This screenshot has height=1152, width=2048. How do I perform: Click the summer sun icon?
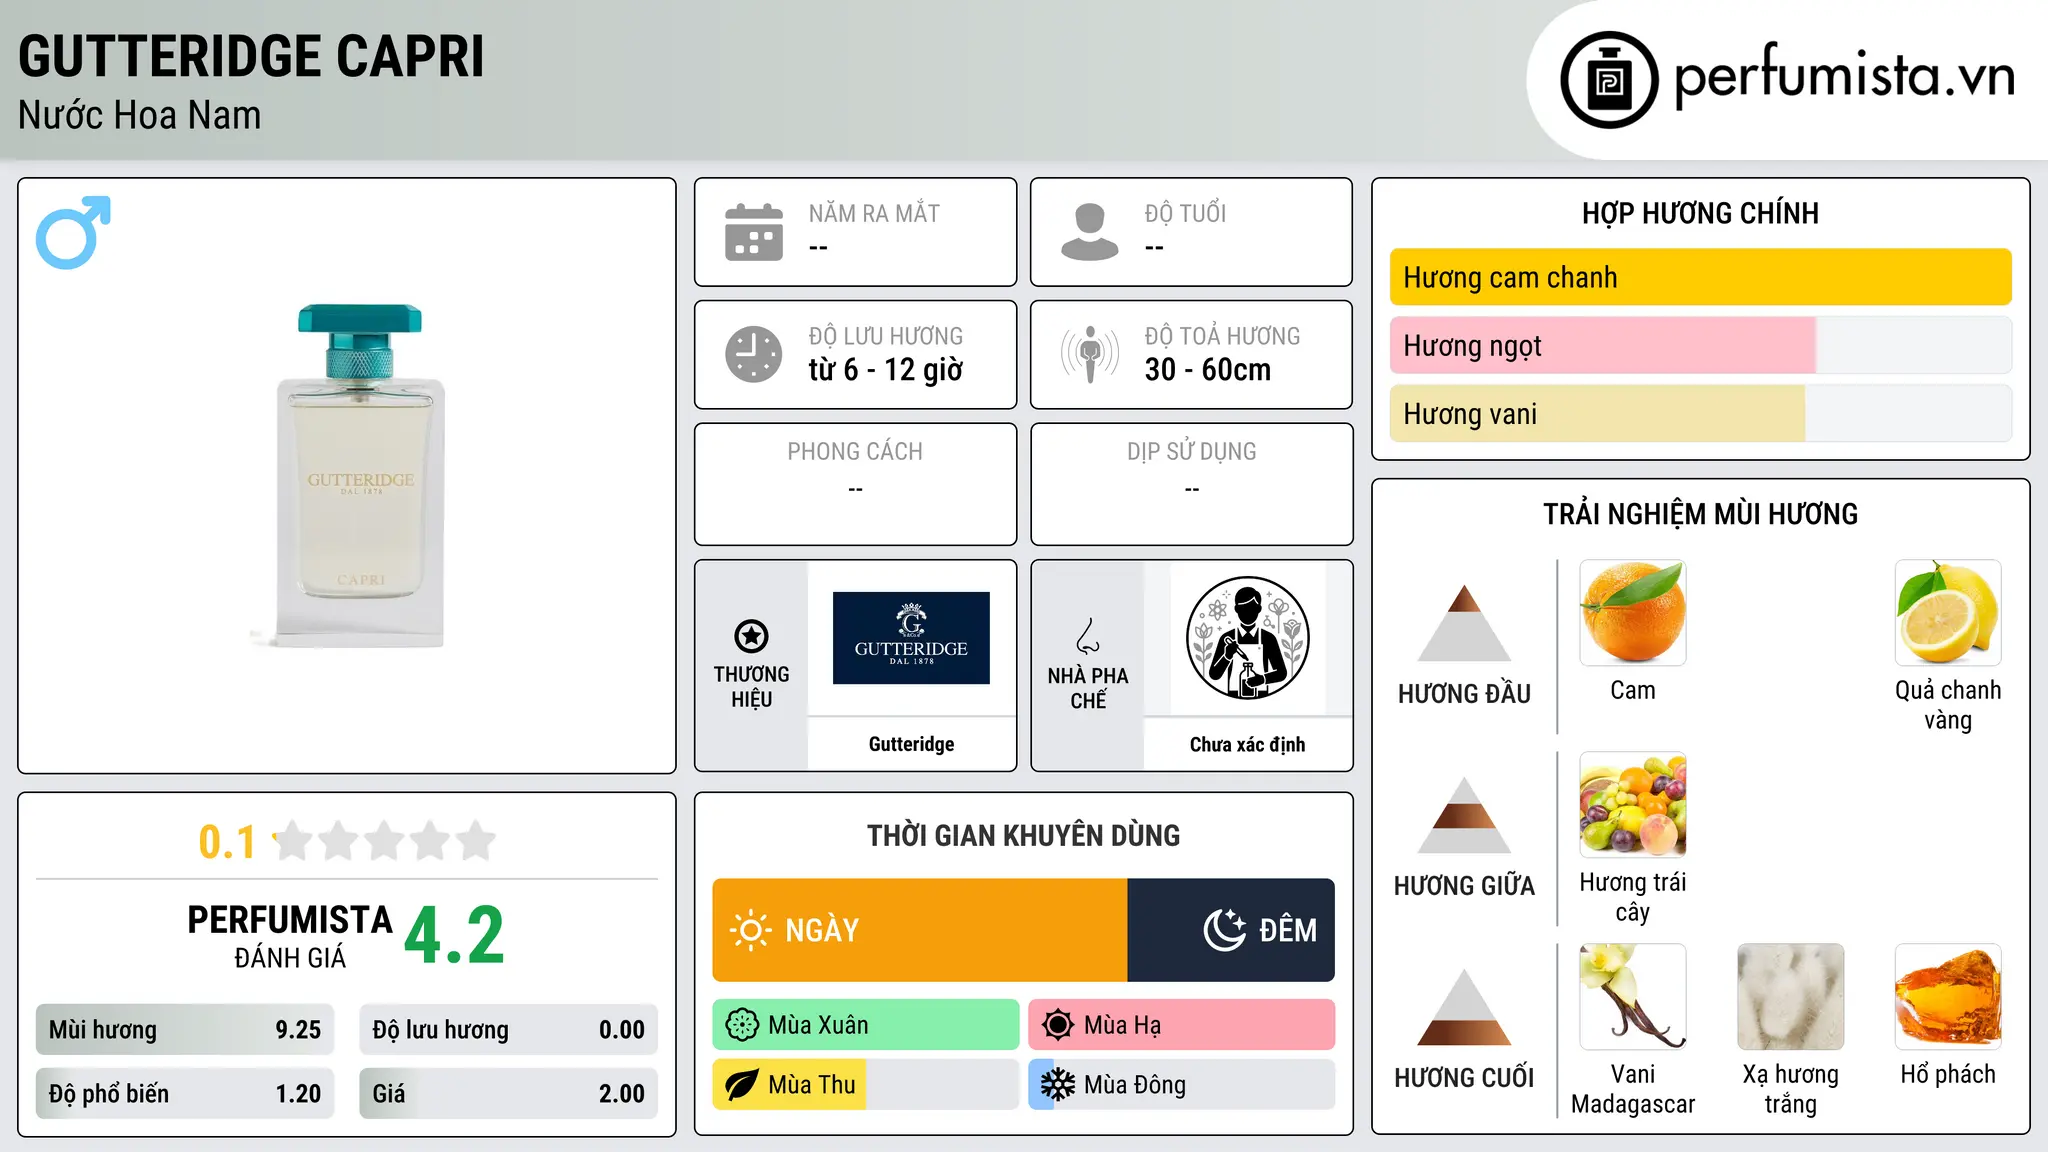pos(1058,1025)
